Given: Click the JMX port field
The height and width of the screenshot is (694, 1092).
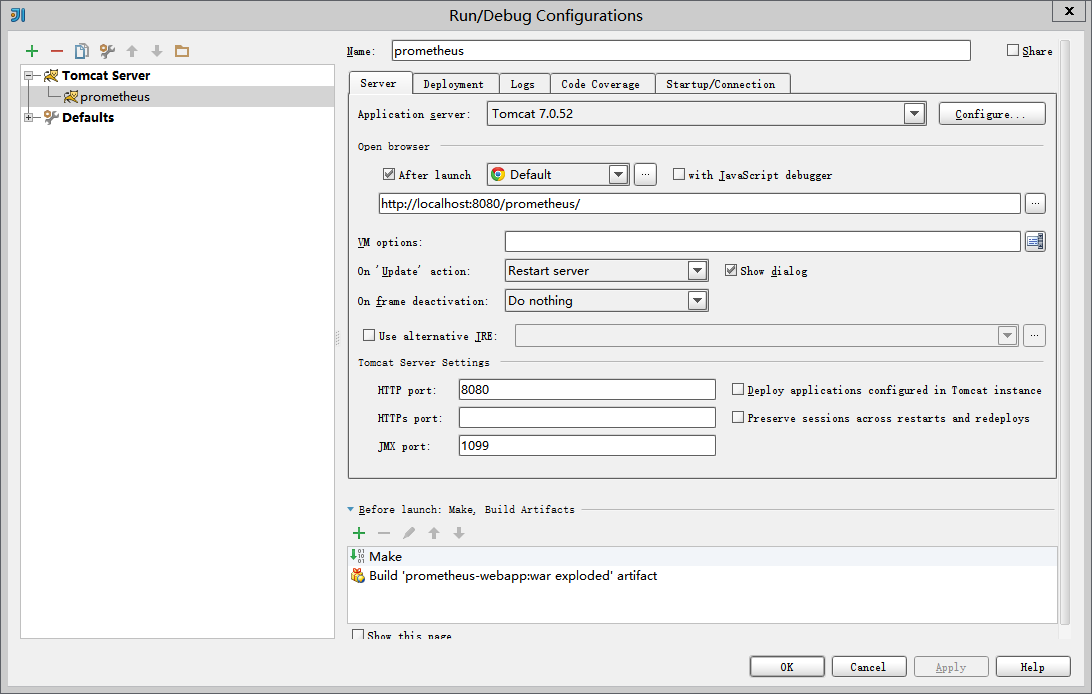Looking at the screenshot, I should point(587,445).
